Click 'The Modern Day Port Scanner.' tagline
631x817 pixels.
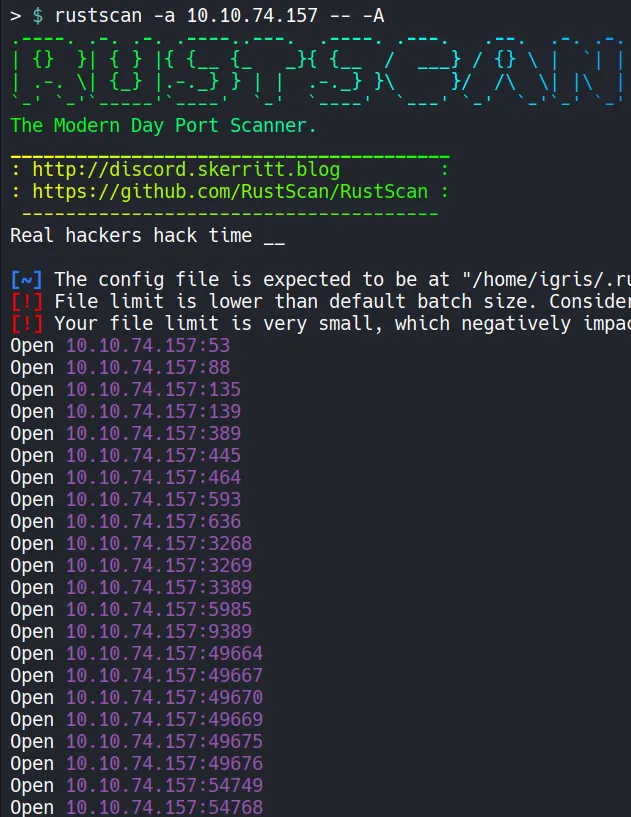coord(163,126)
